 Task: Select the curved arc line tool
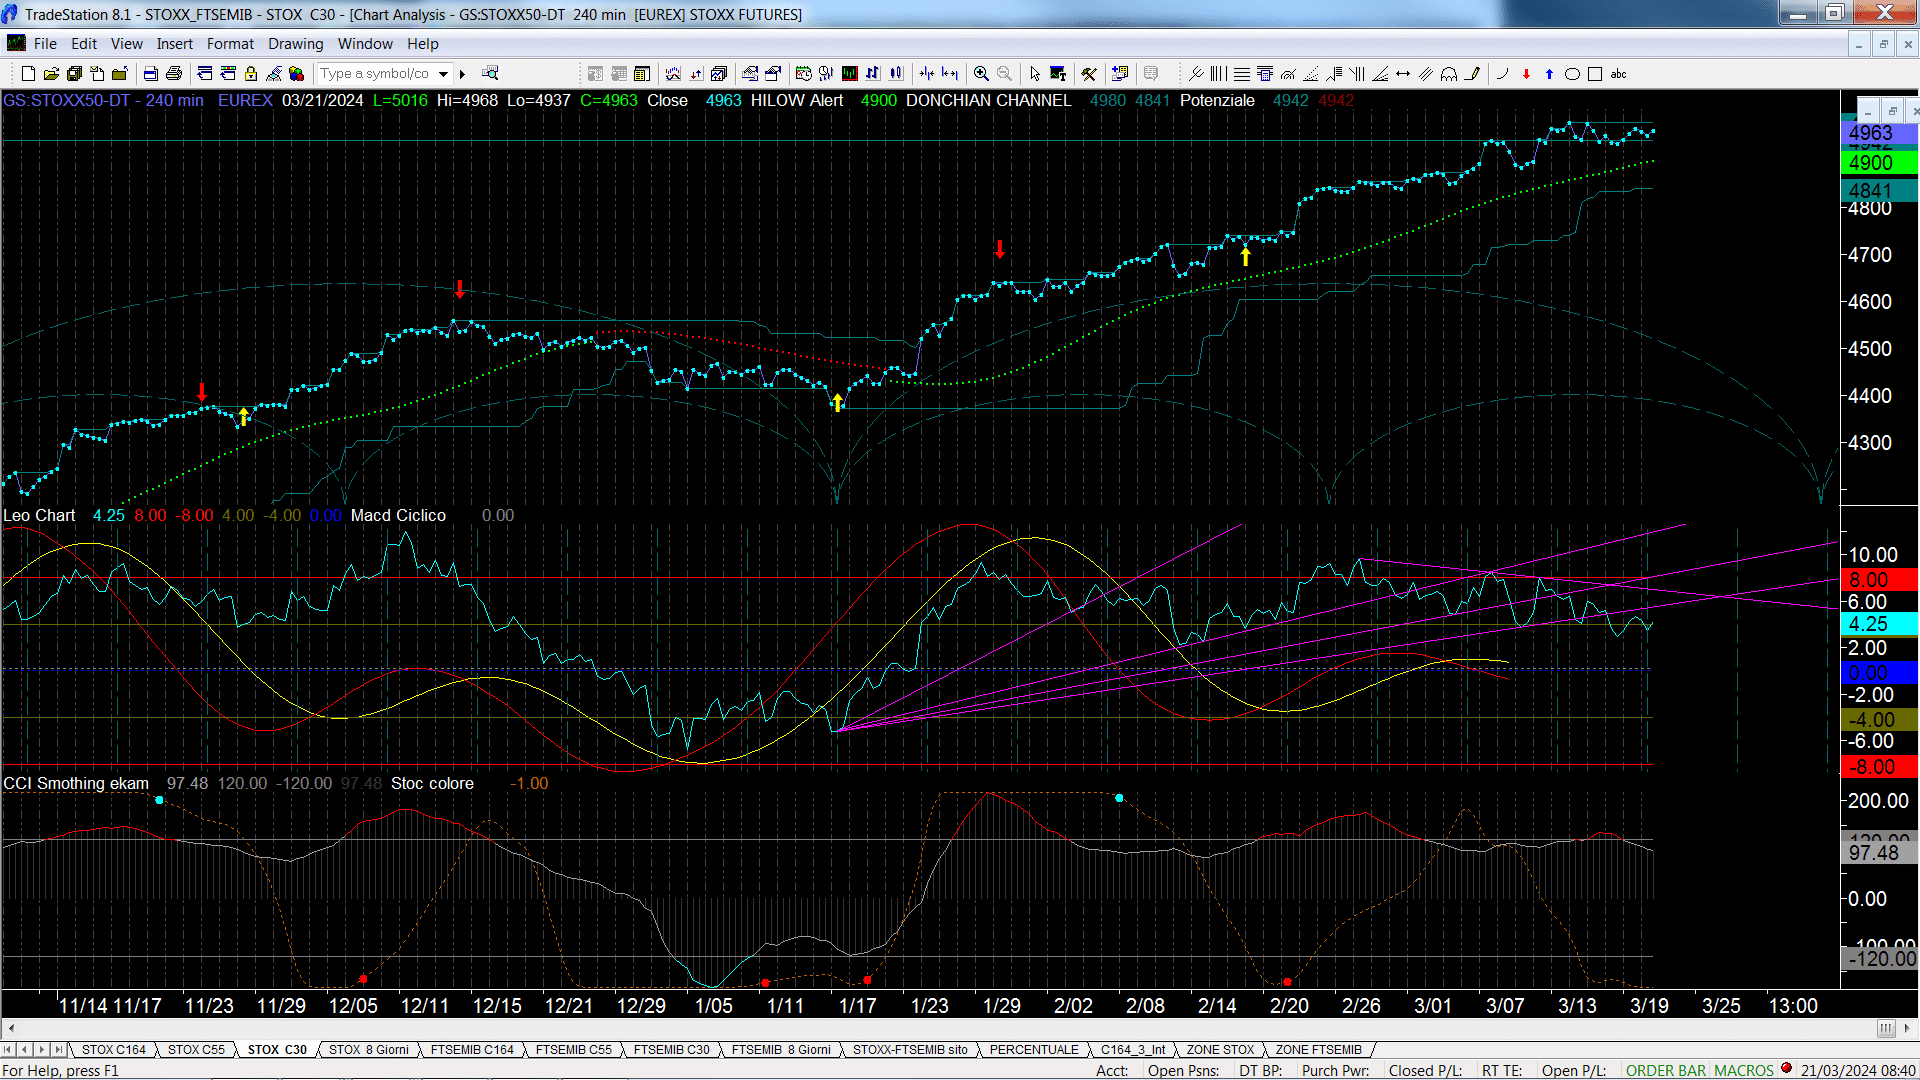click(x=1502, y=74)
